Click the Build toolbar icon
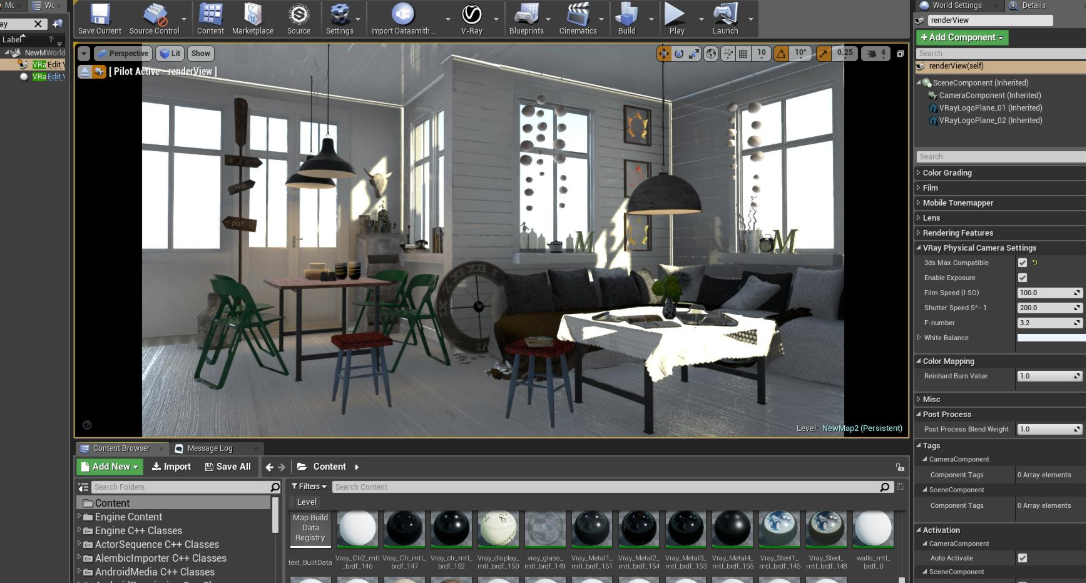 pos(626,15)
